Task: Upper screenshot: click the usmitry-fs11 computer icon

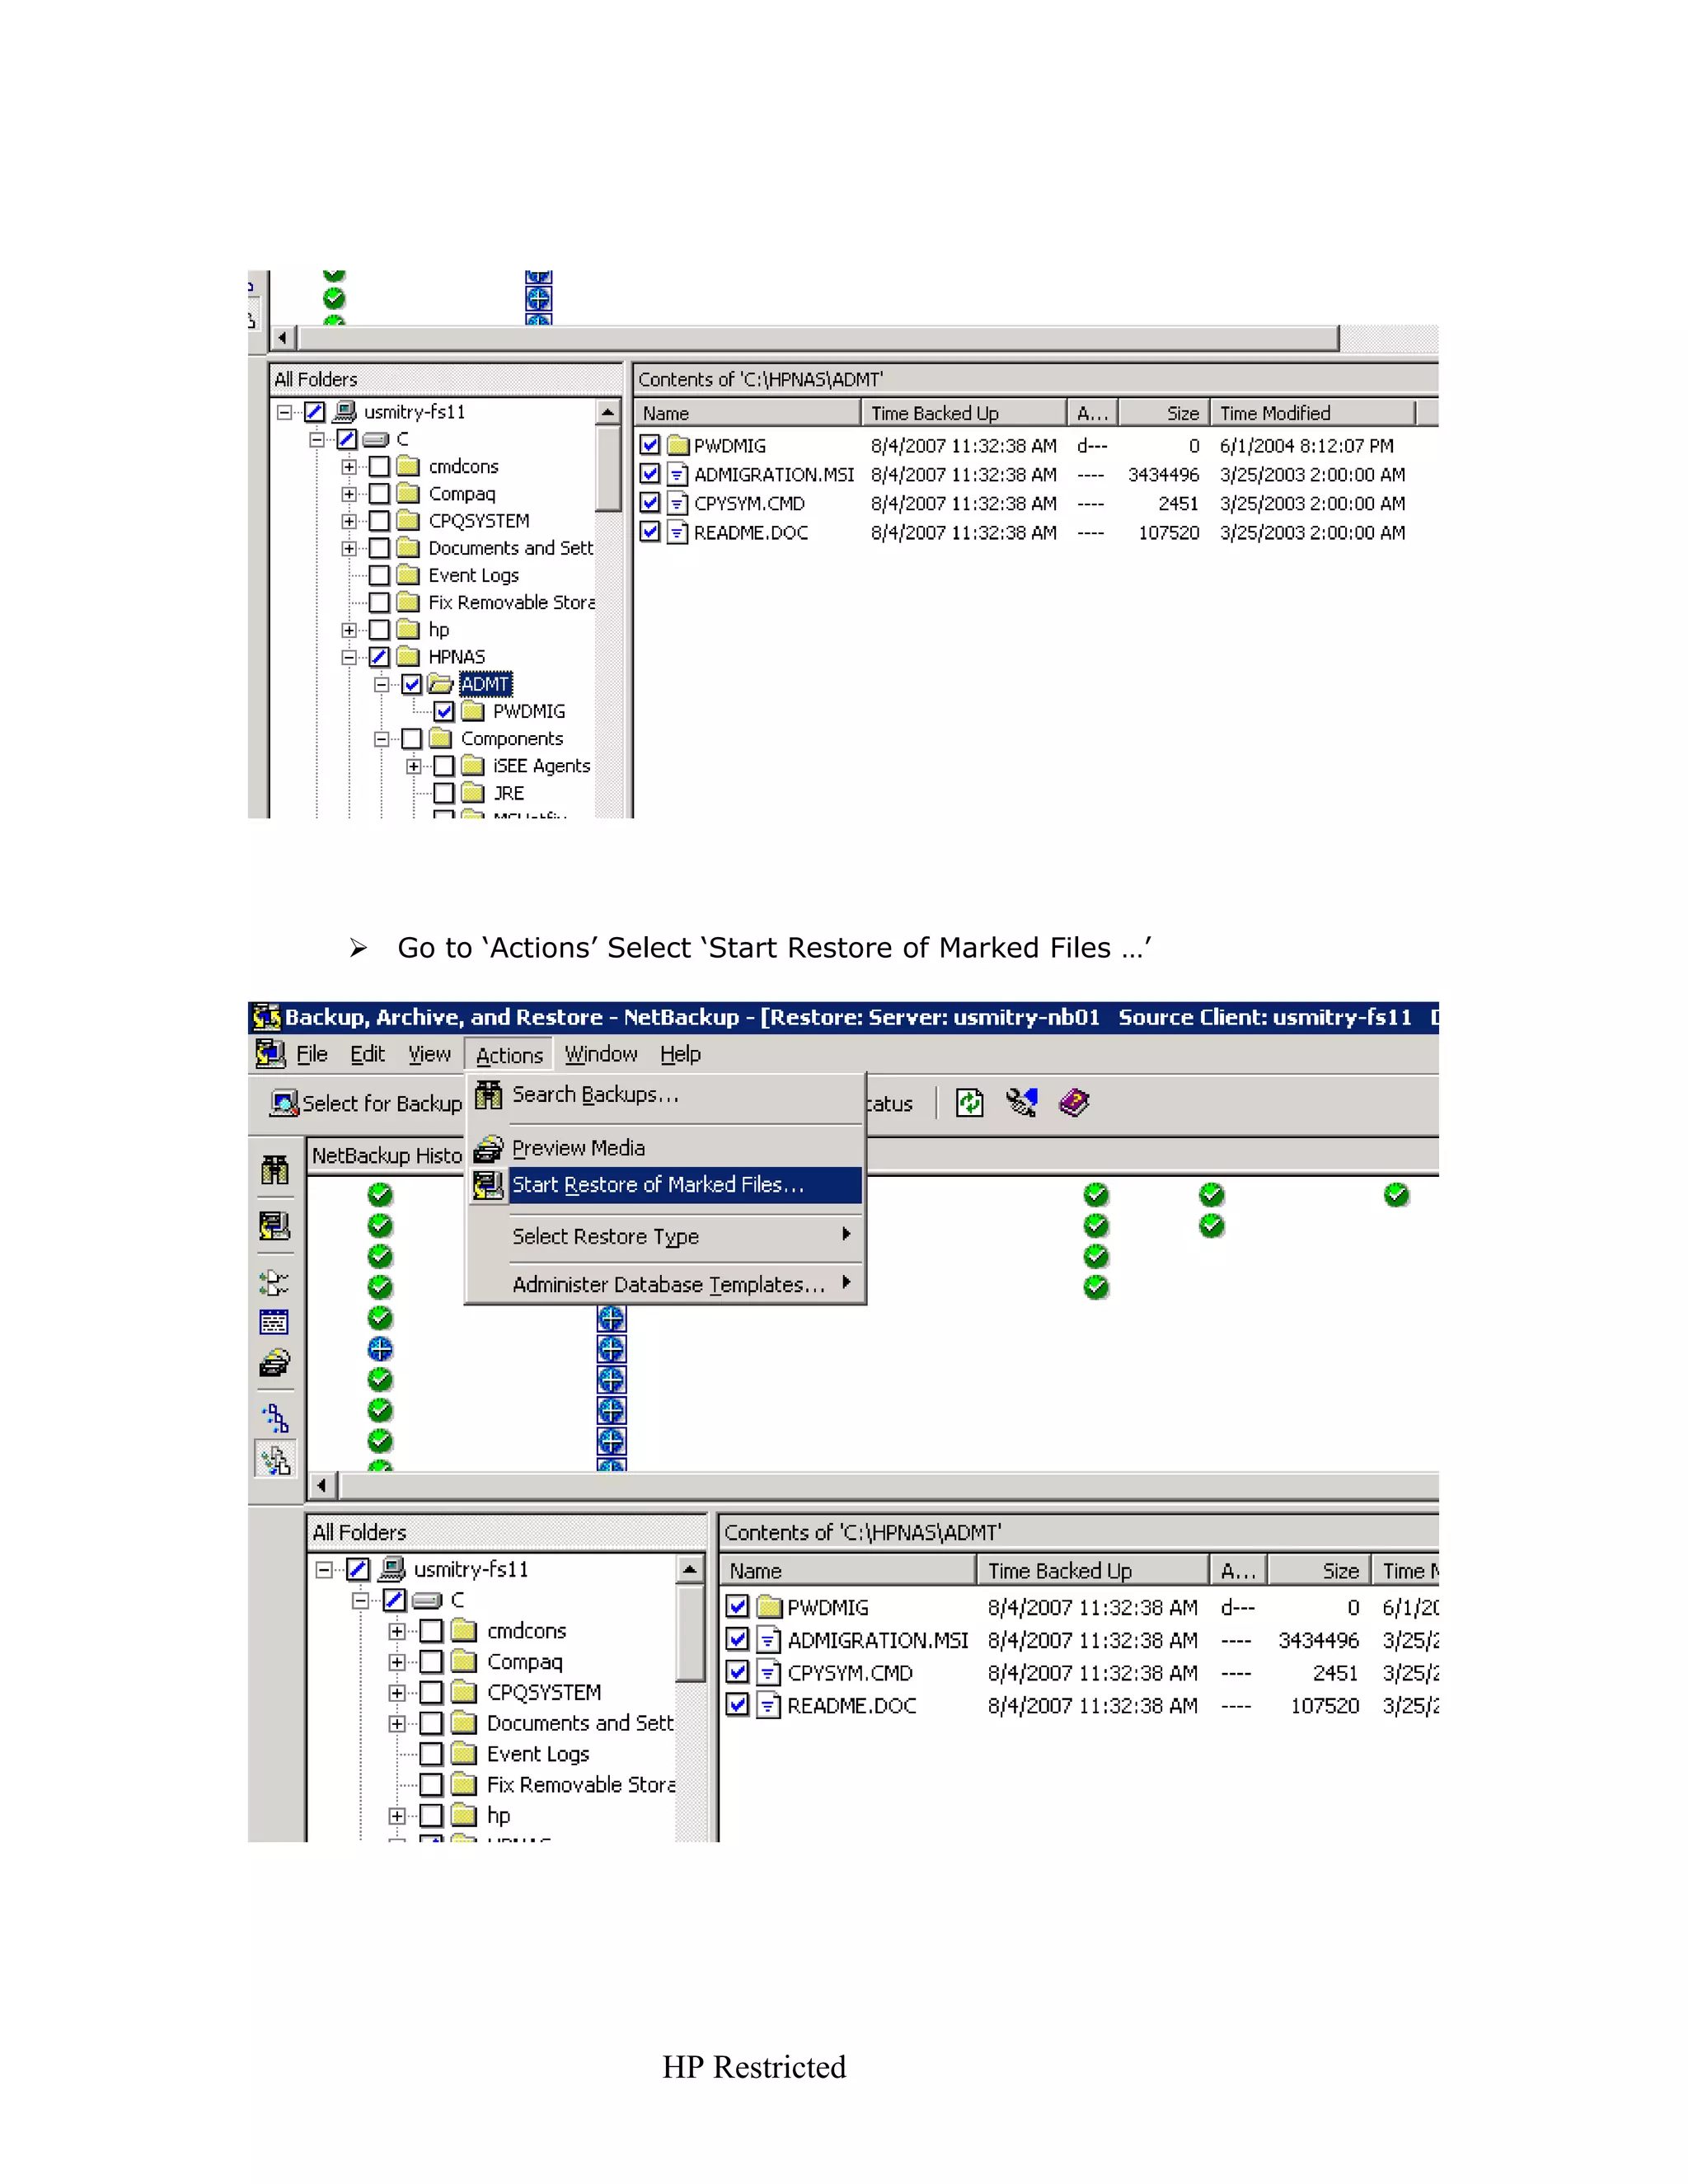Action: (345, 411)
